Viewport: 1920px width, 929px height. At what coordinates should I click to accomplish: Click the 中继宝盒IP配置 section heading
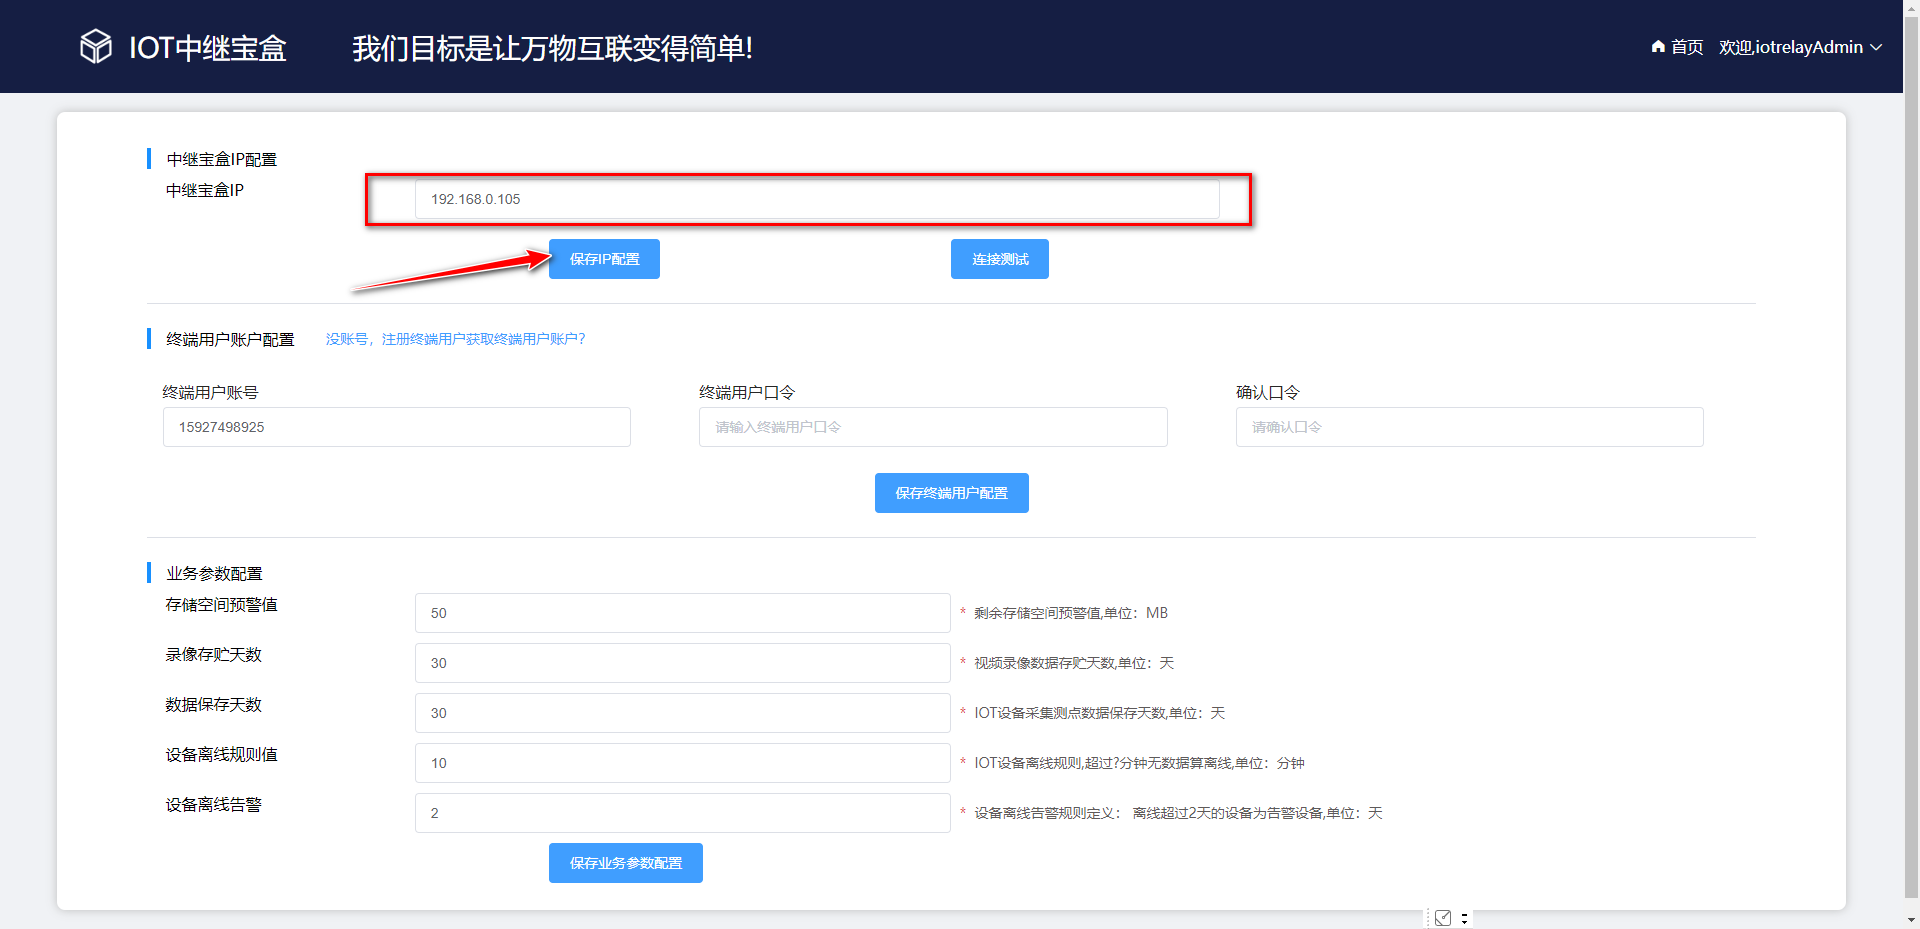(221, 159)
